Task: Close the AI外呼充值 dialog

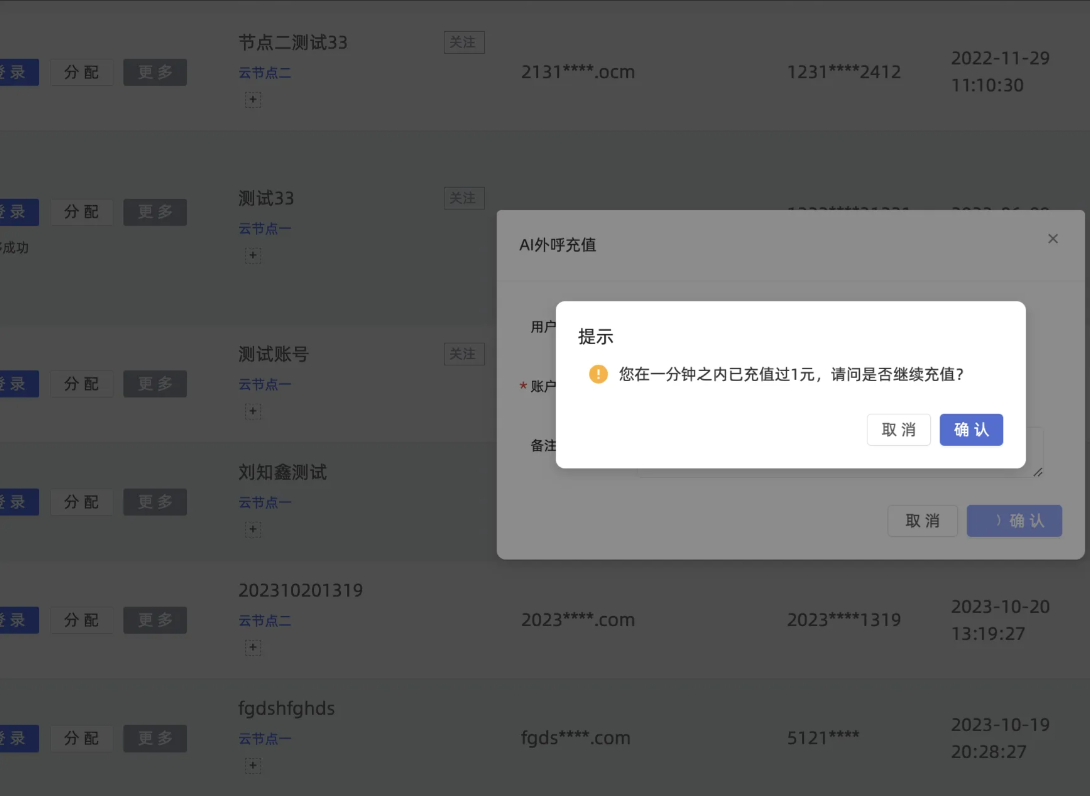Action: coord(1052,239)
